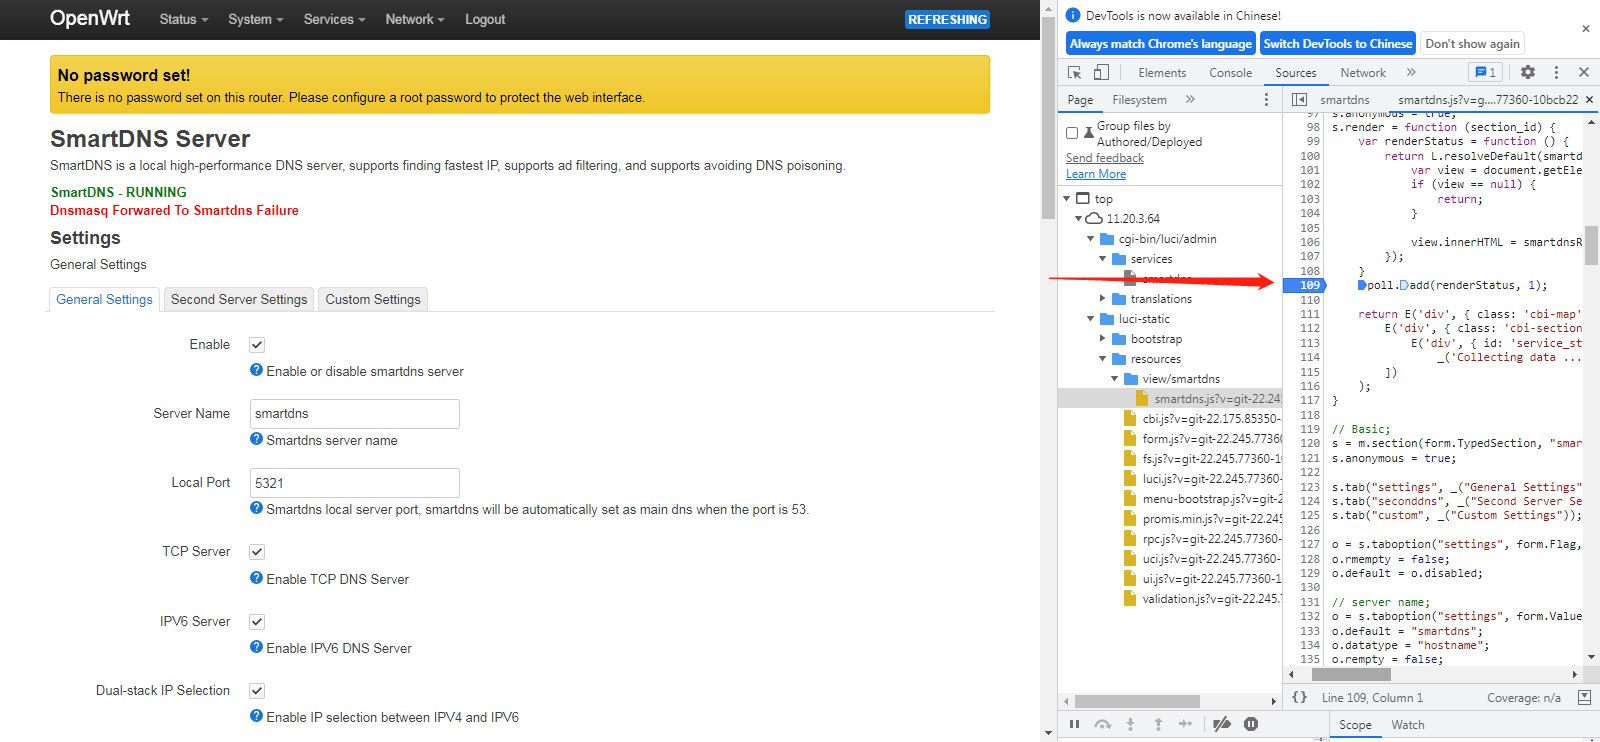Toggle the TCP Server checkbox
The image size is (1600, 742).
pos(257,552)
